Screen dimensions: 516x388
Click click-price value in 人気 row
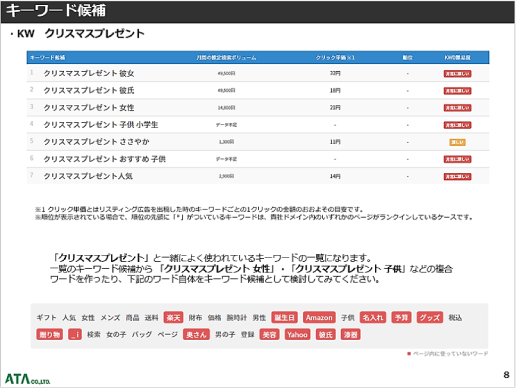335,176
